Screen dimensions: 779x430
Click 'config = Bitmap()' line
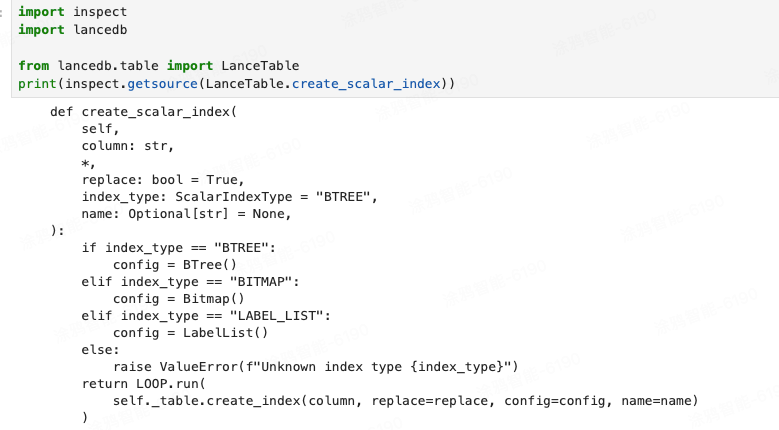pyautogui.click(x=179, y=299)
